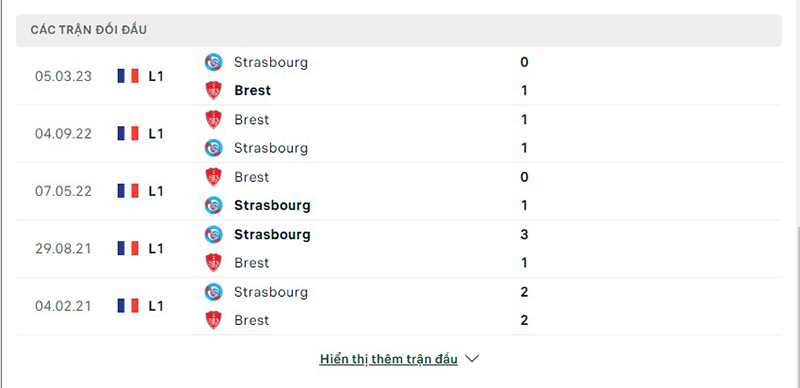Click Strasbourg crest in 05.03.23 match

213,62
